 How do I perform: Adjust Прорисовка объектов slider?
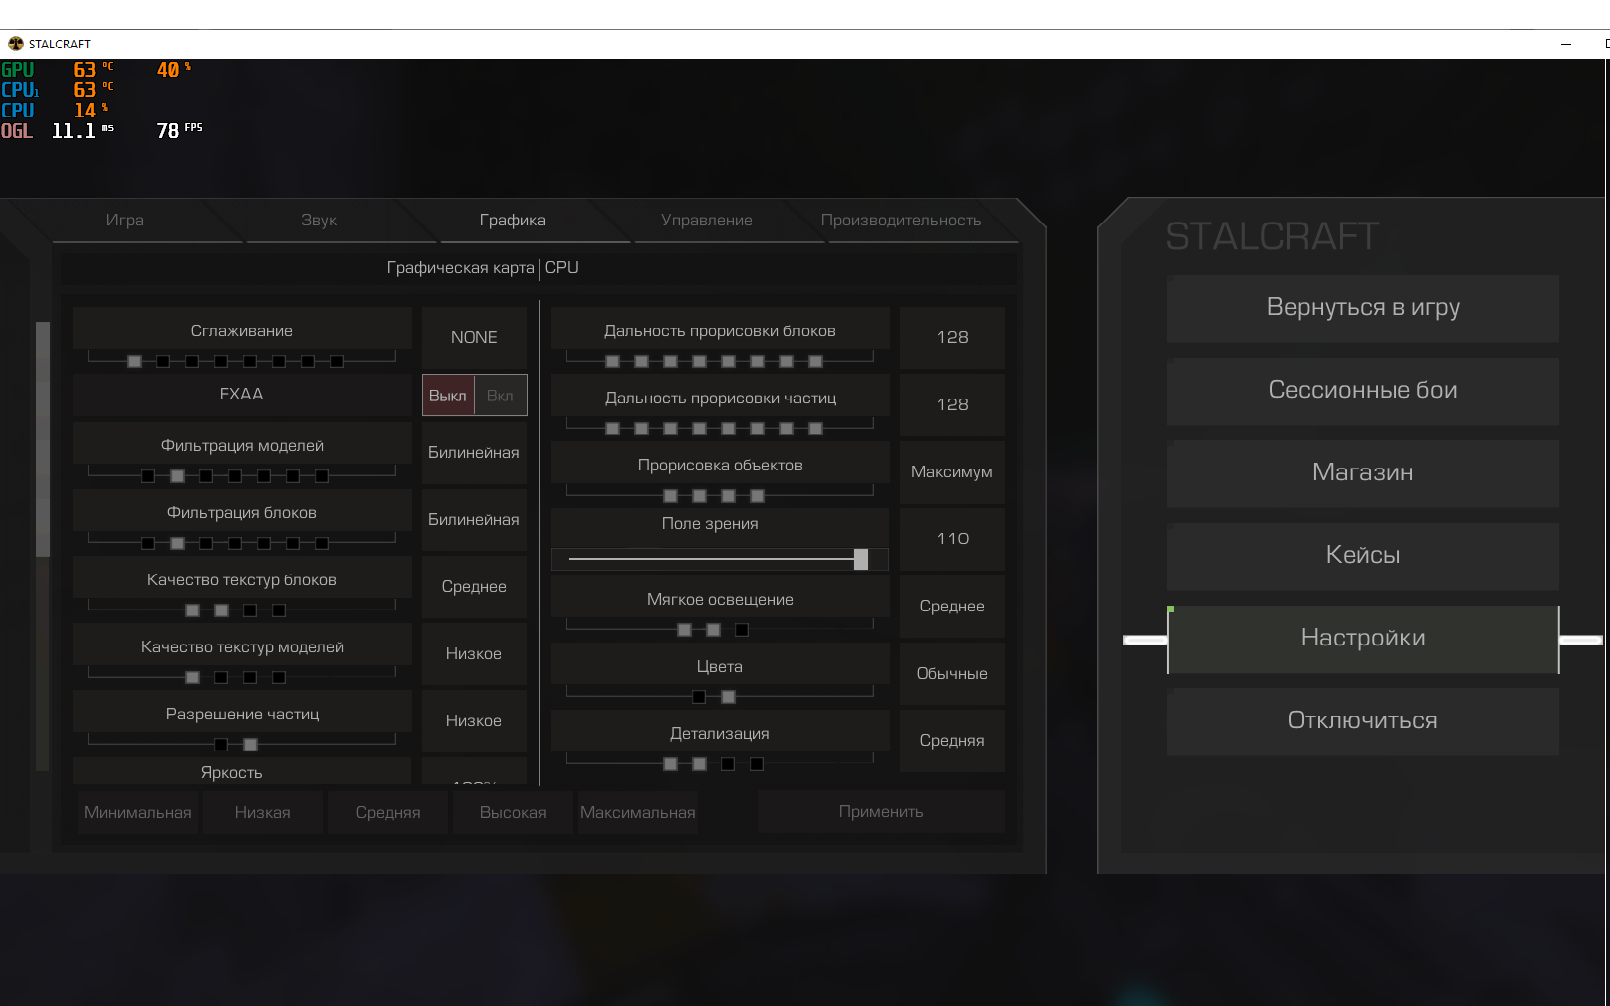point(720,495)
